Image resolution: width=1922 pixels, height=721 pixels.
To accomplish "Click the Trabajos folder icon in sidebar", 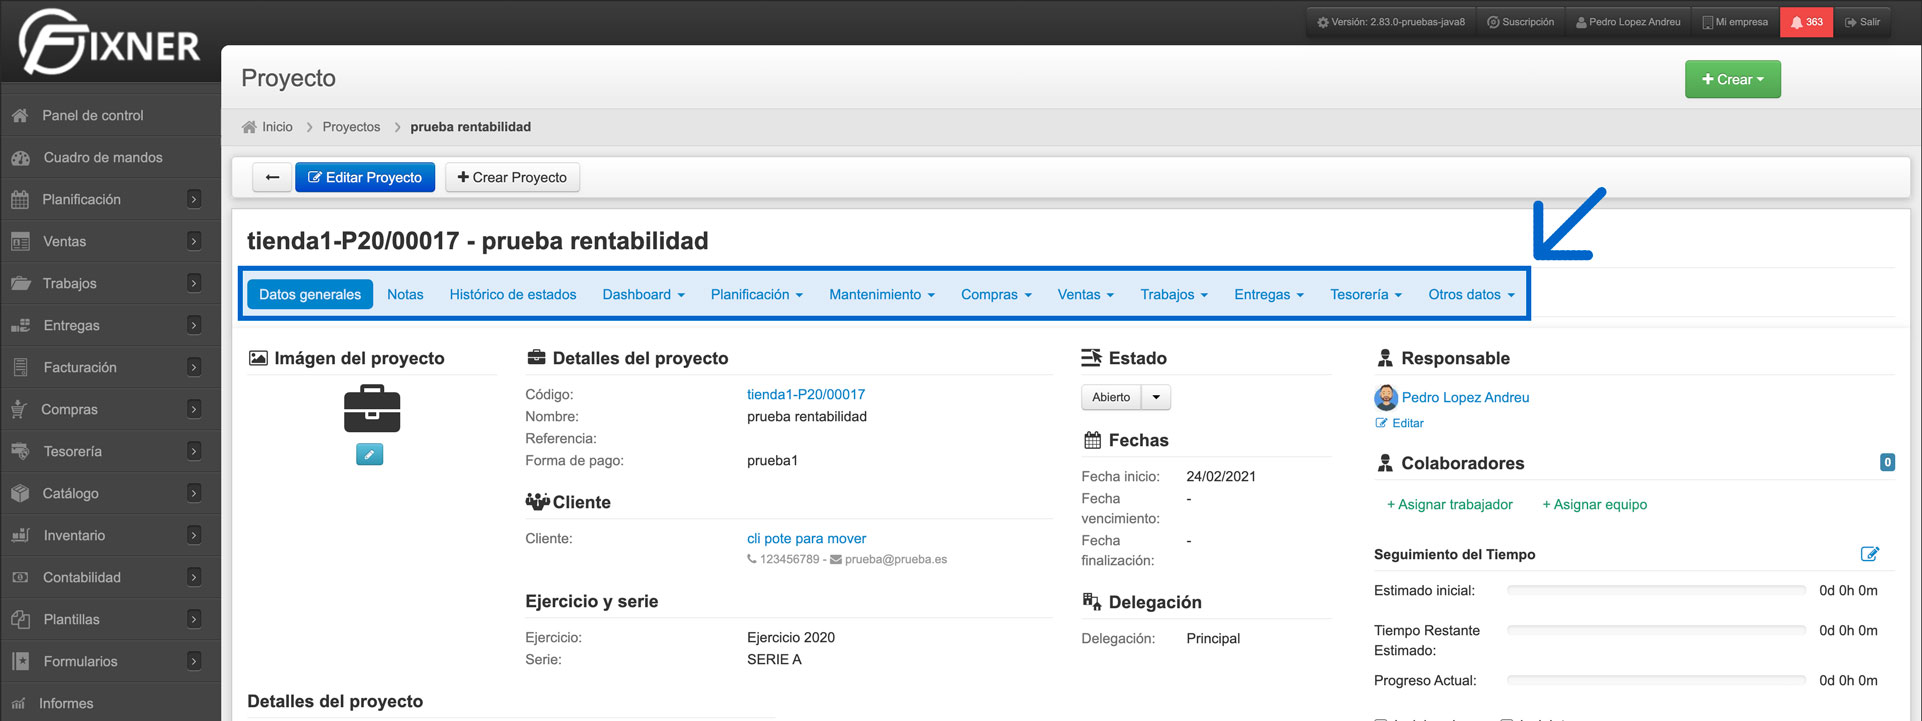I will click(x=20, y=284).
